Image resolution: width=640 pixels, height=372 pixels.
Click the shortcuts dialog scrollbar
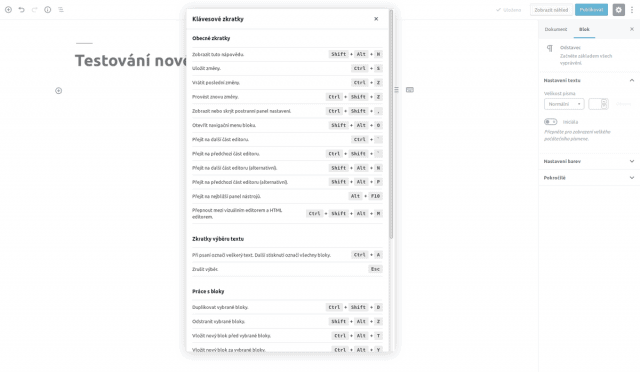click(391, 125)
